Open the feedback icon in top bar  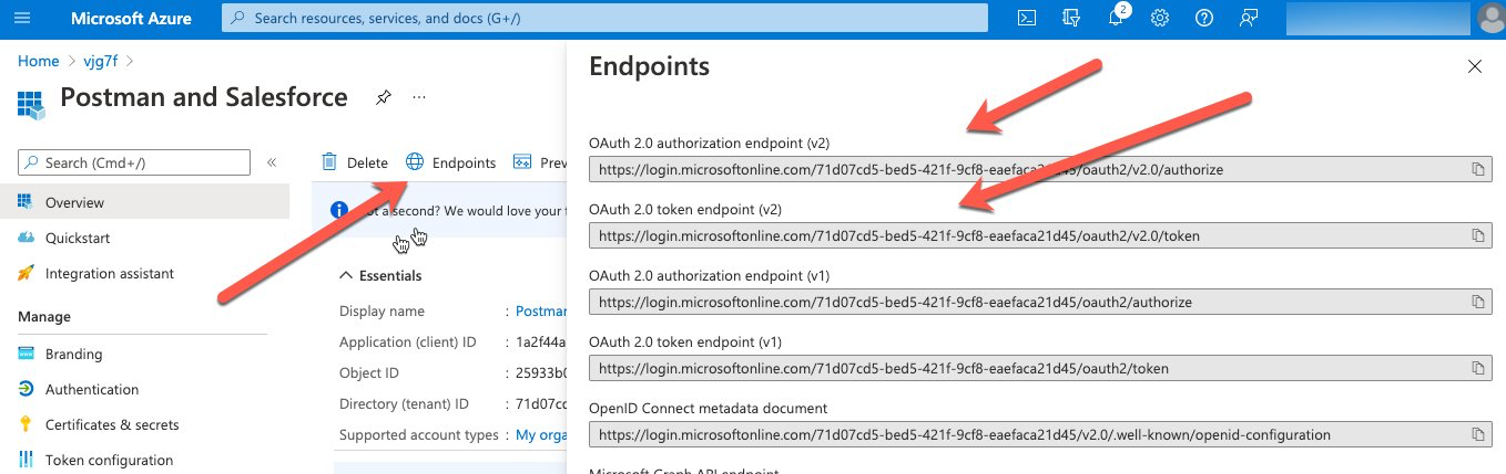click(x=1248, y=18)
